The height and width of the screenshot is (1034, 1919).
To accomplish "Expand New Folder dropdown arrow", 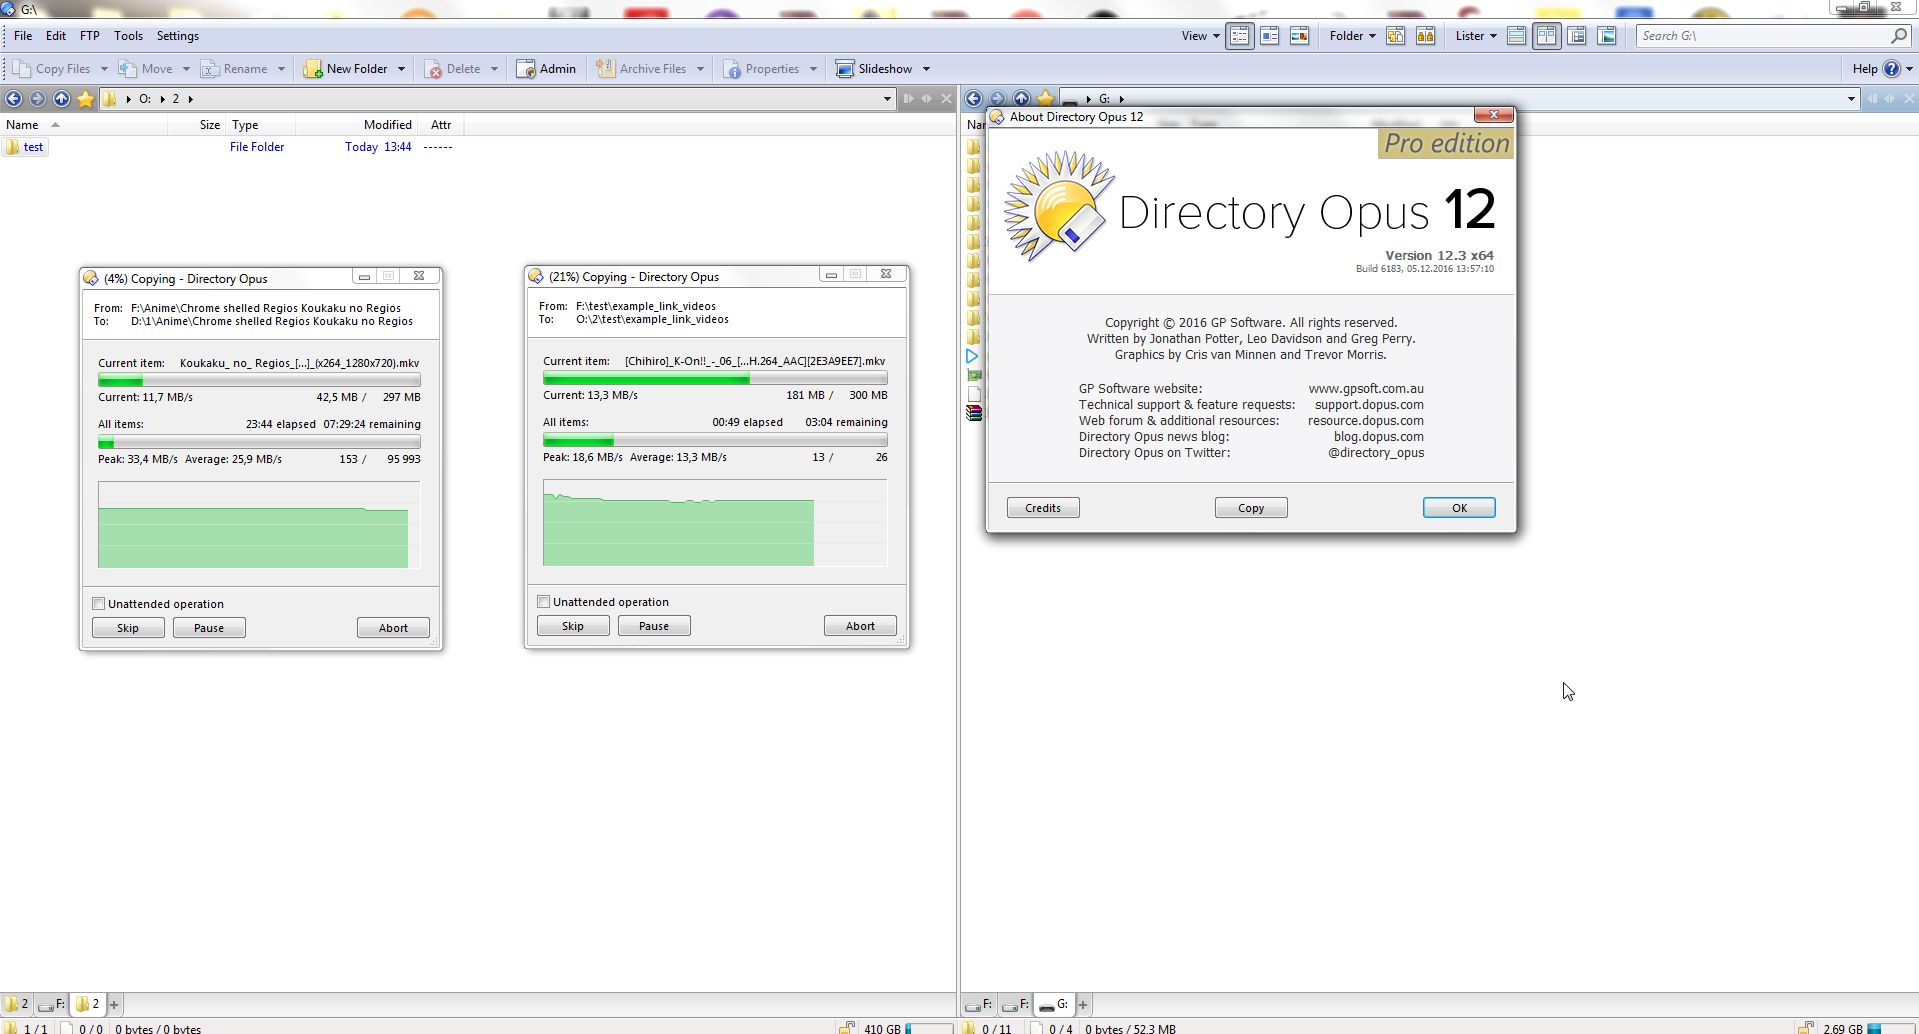I will (x=401, y=69).
